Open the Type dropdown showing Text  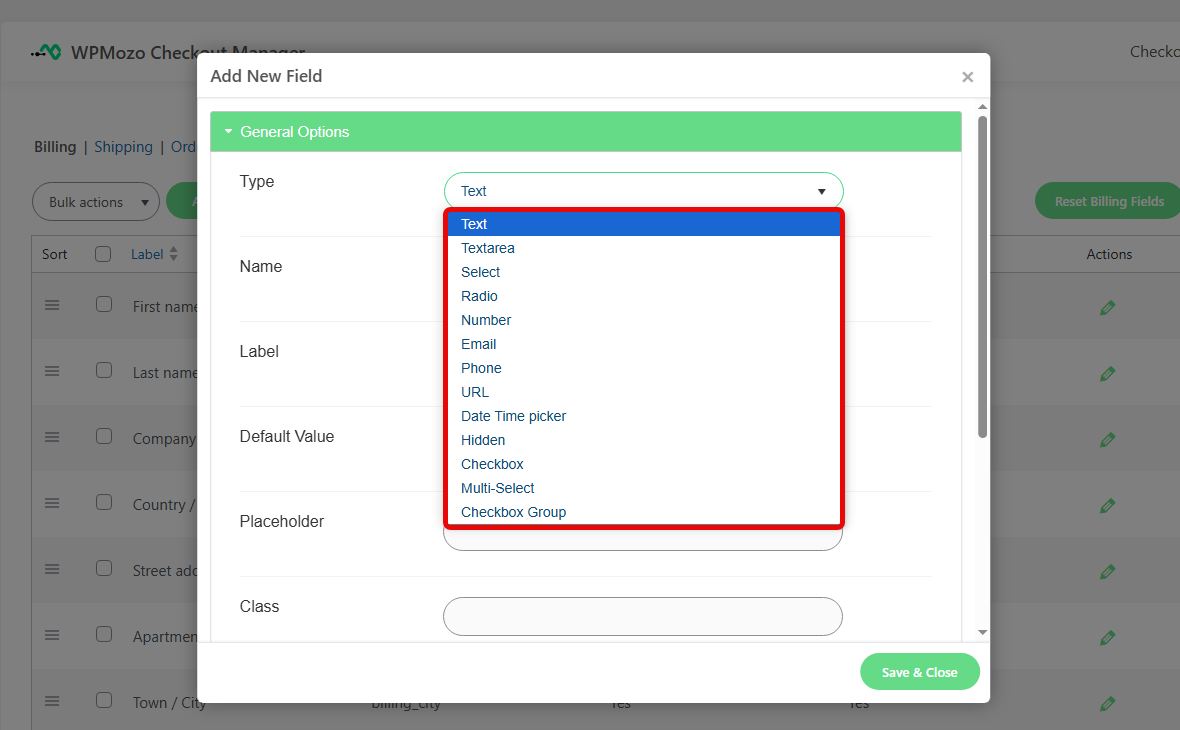point(643,191)
